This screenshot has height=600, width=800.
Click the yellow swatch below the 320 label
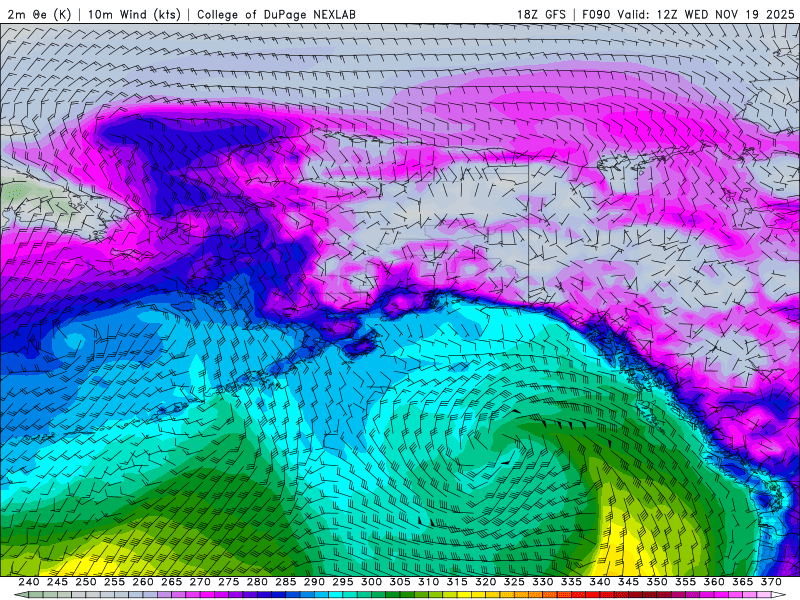pyautogui.click(x=479, y=595)
